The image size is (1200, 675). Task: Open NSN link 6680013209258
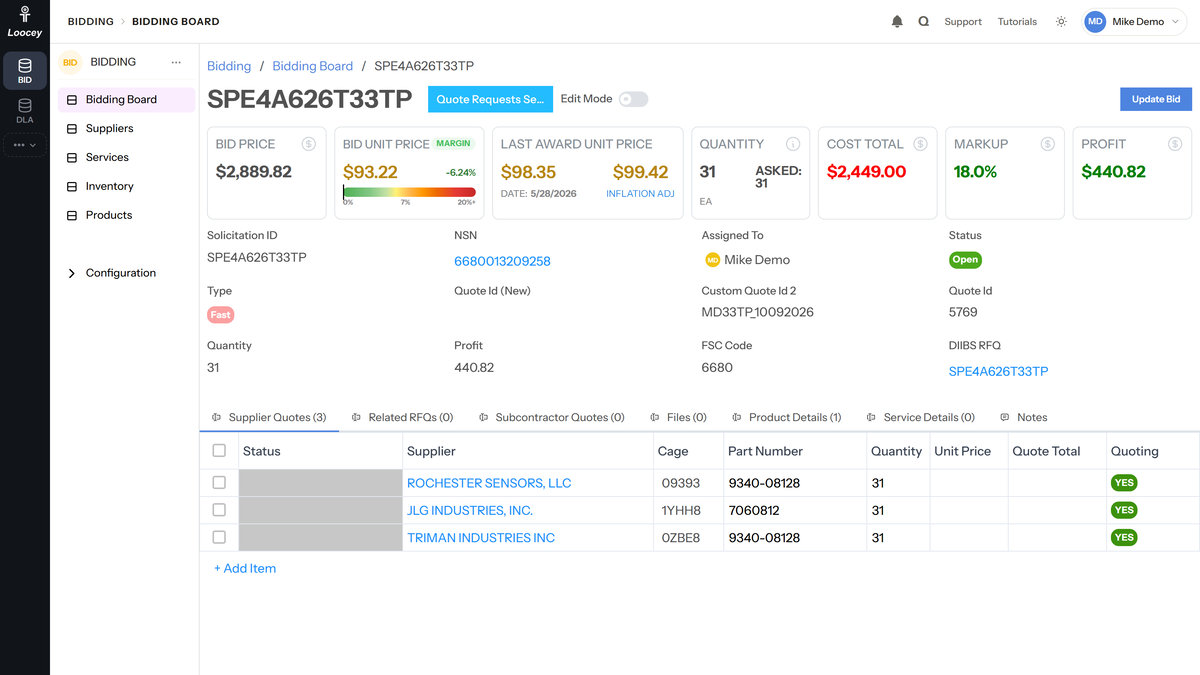[502, 261]
